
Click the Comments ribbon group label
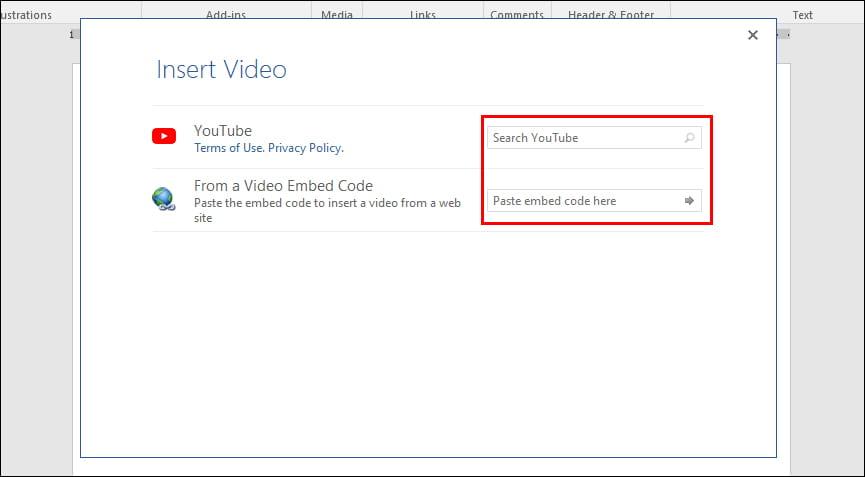[x=517, y=15]
